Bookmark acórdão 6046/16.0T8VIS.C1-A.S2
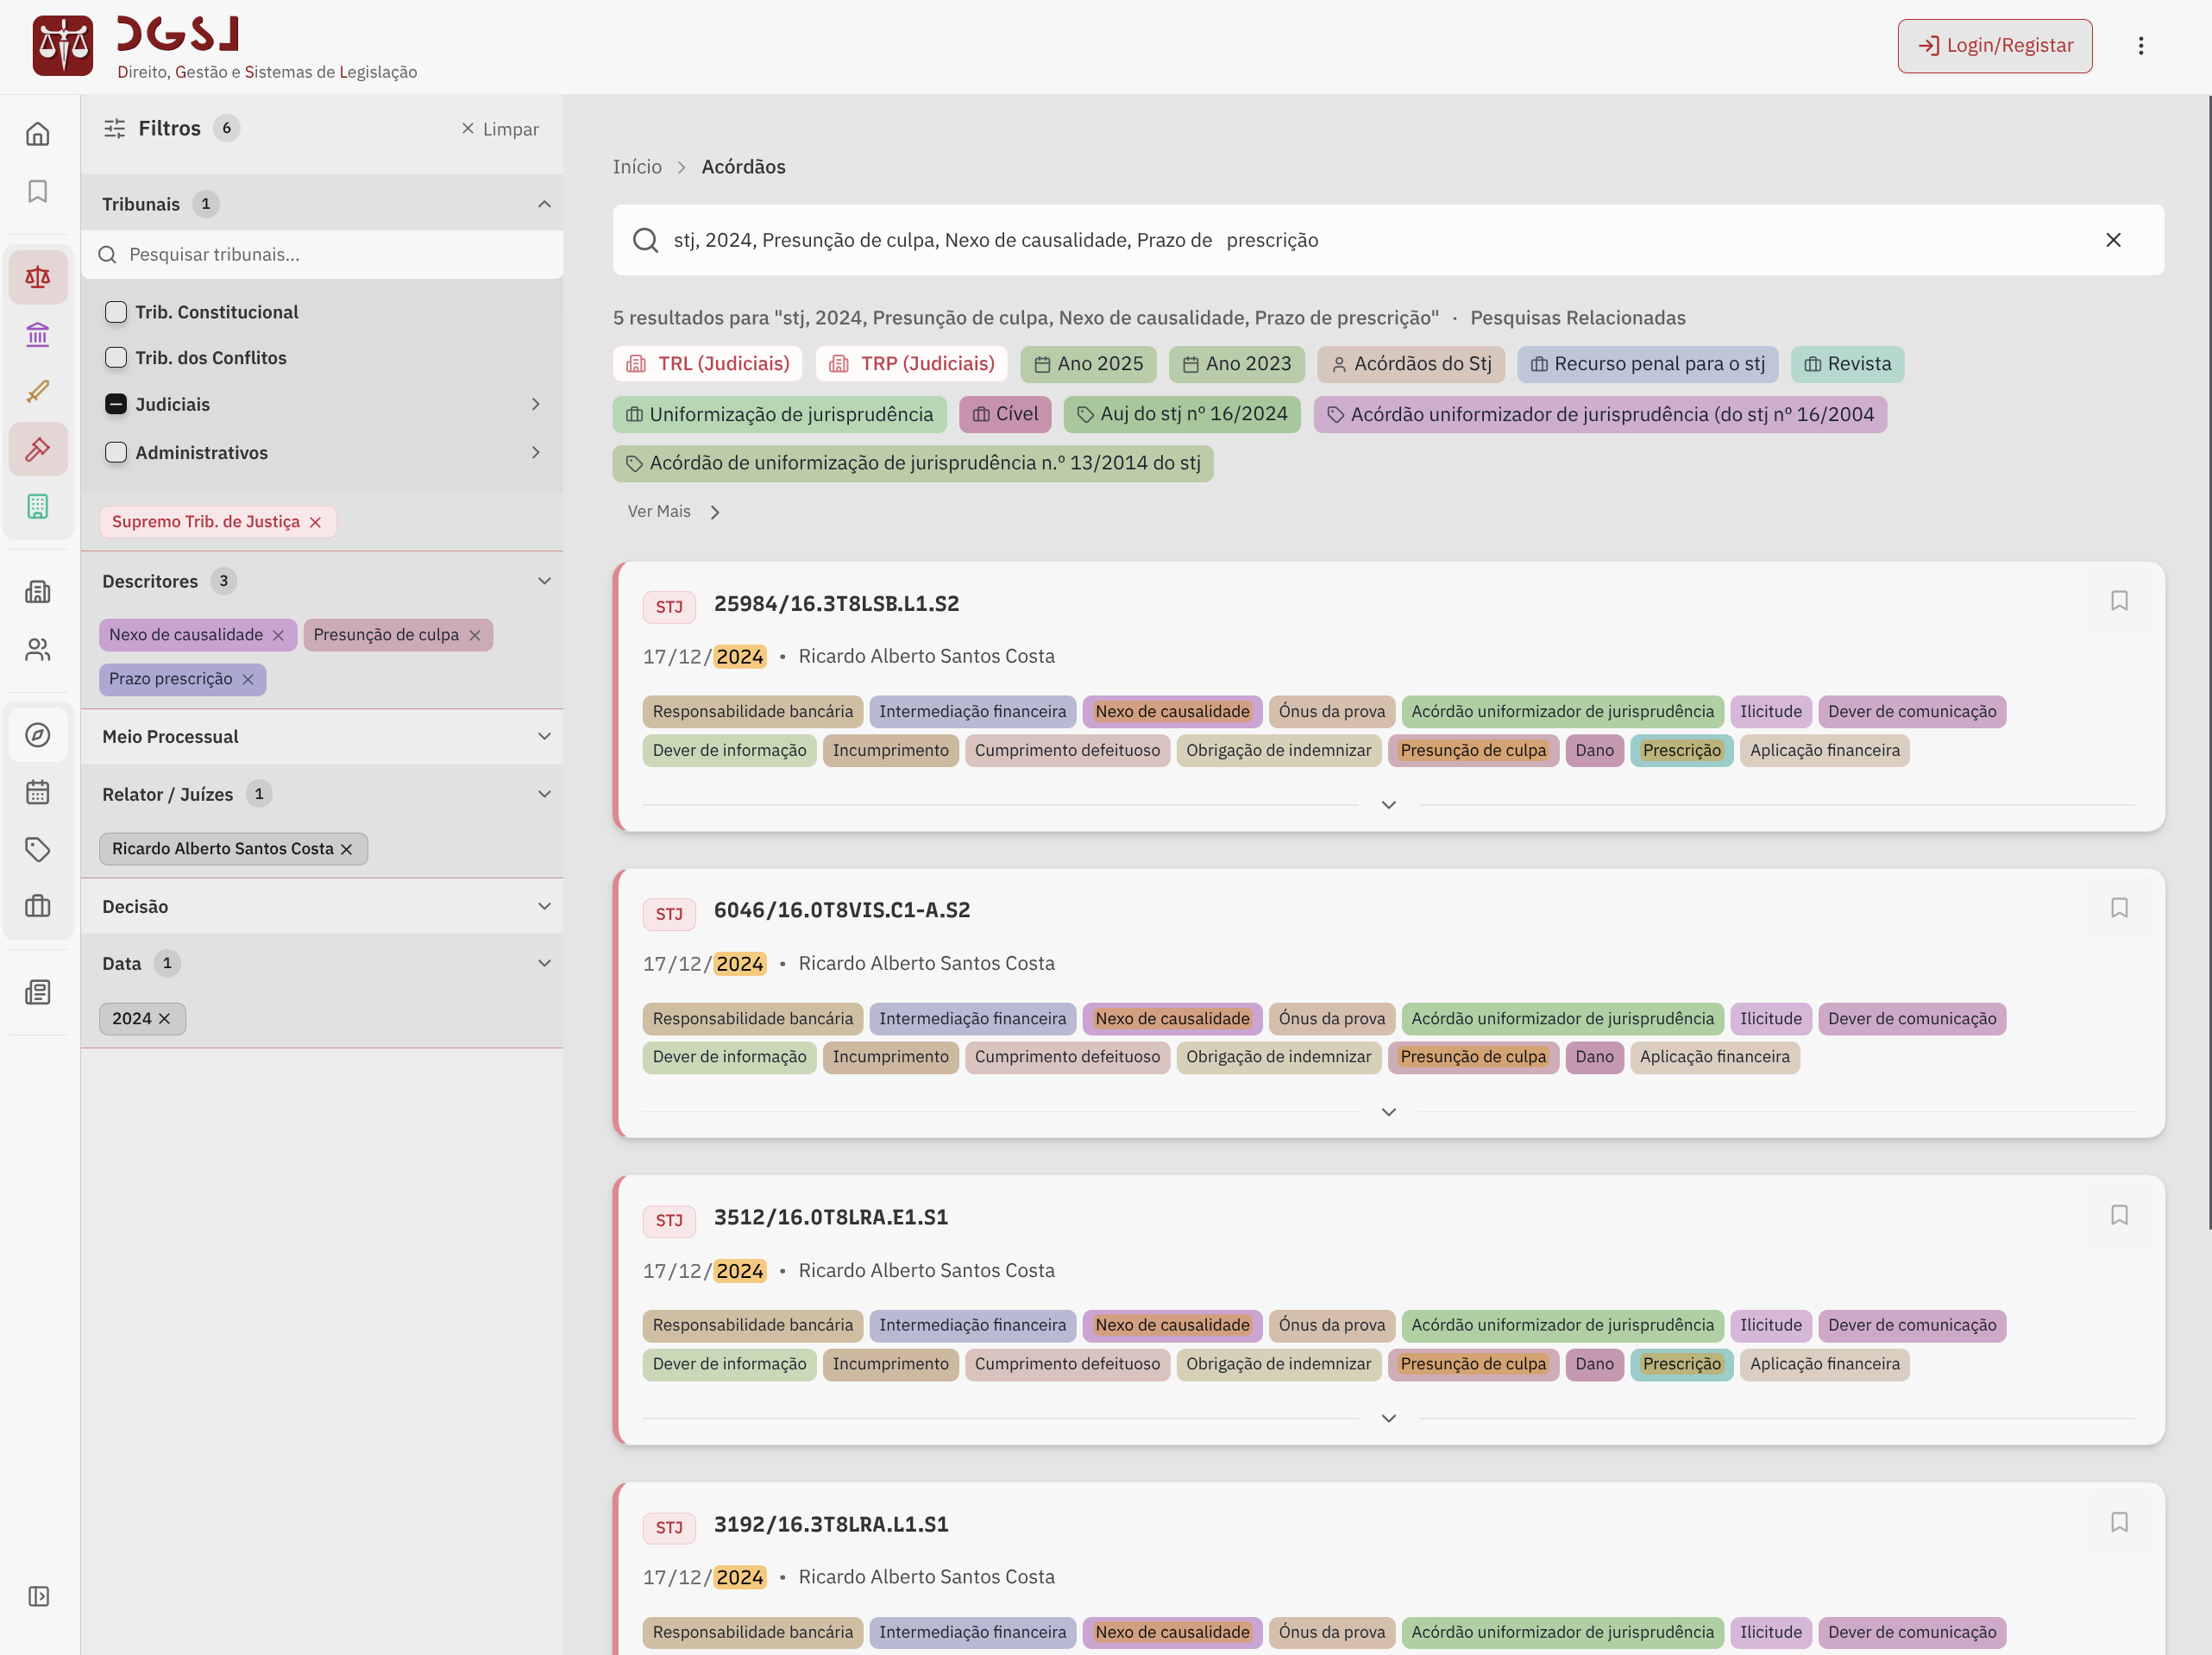Screen dimensions: 2212x1655 pyautogui.click(x=2119, y=908)
